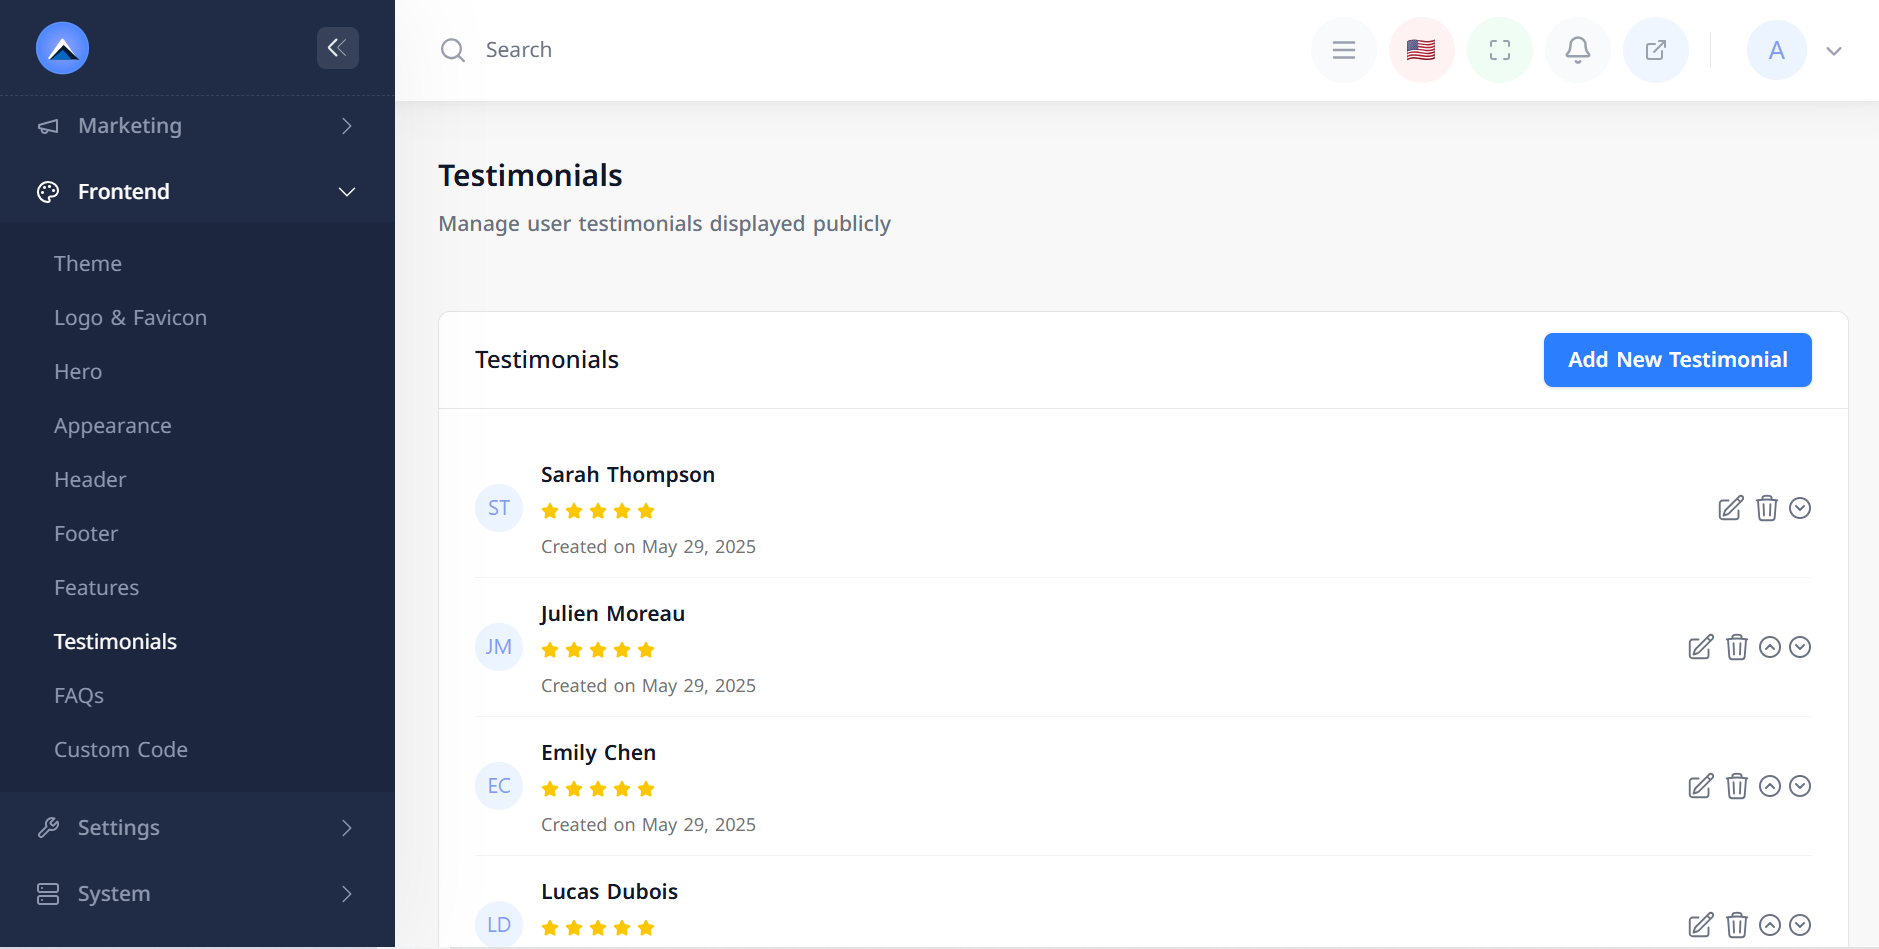This screenshot has height=949, width=1879.
Task: Open Custom Code sidebar link
Action: pos(121,750)
